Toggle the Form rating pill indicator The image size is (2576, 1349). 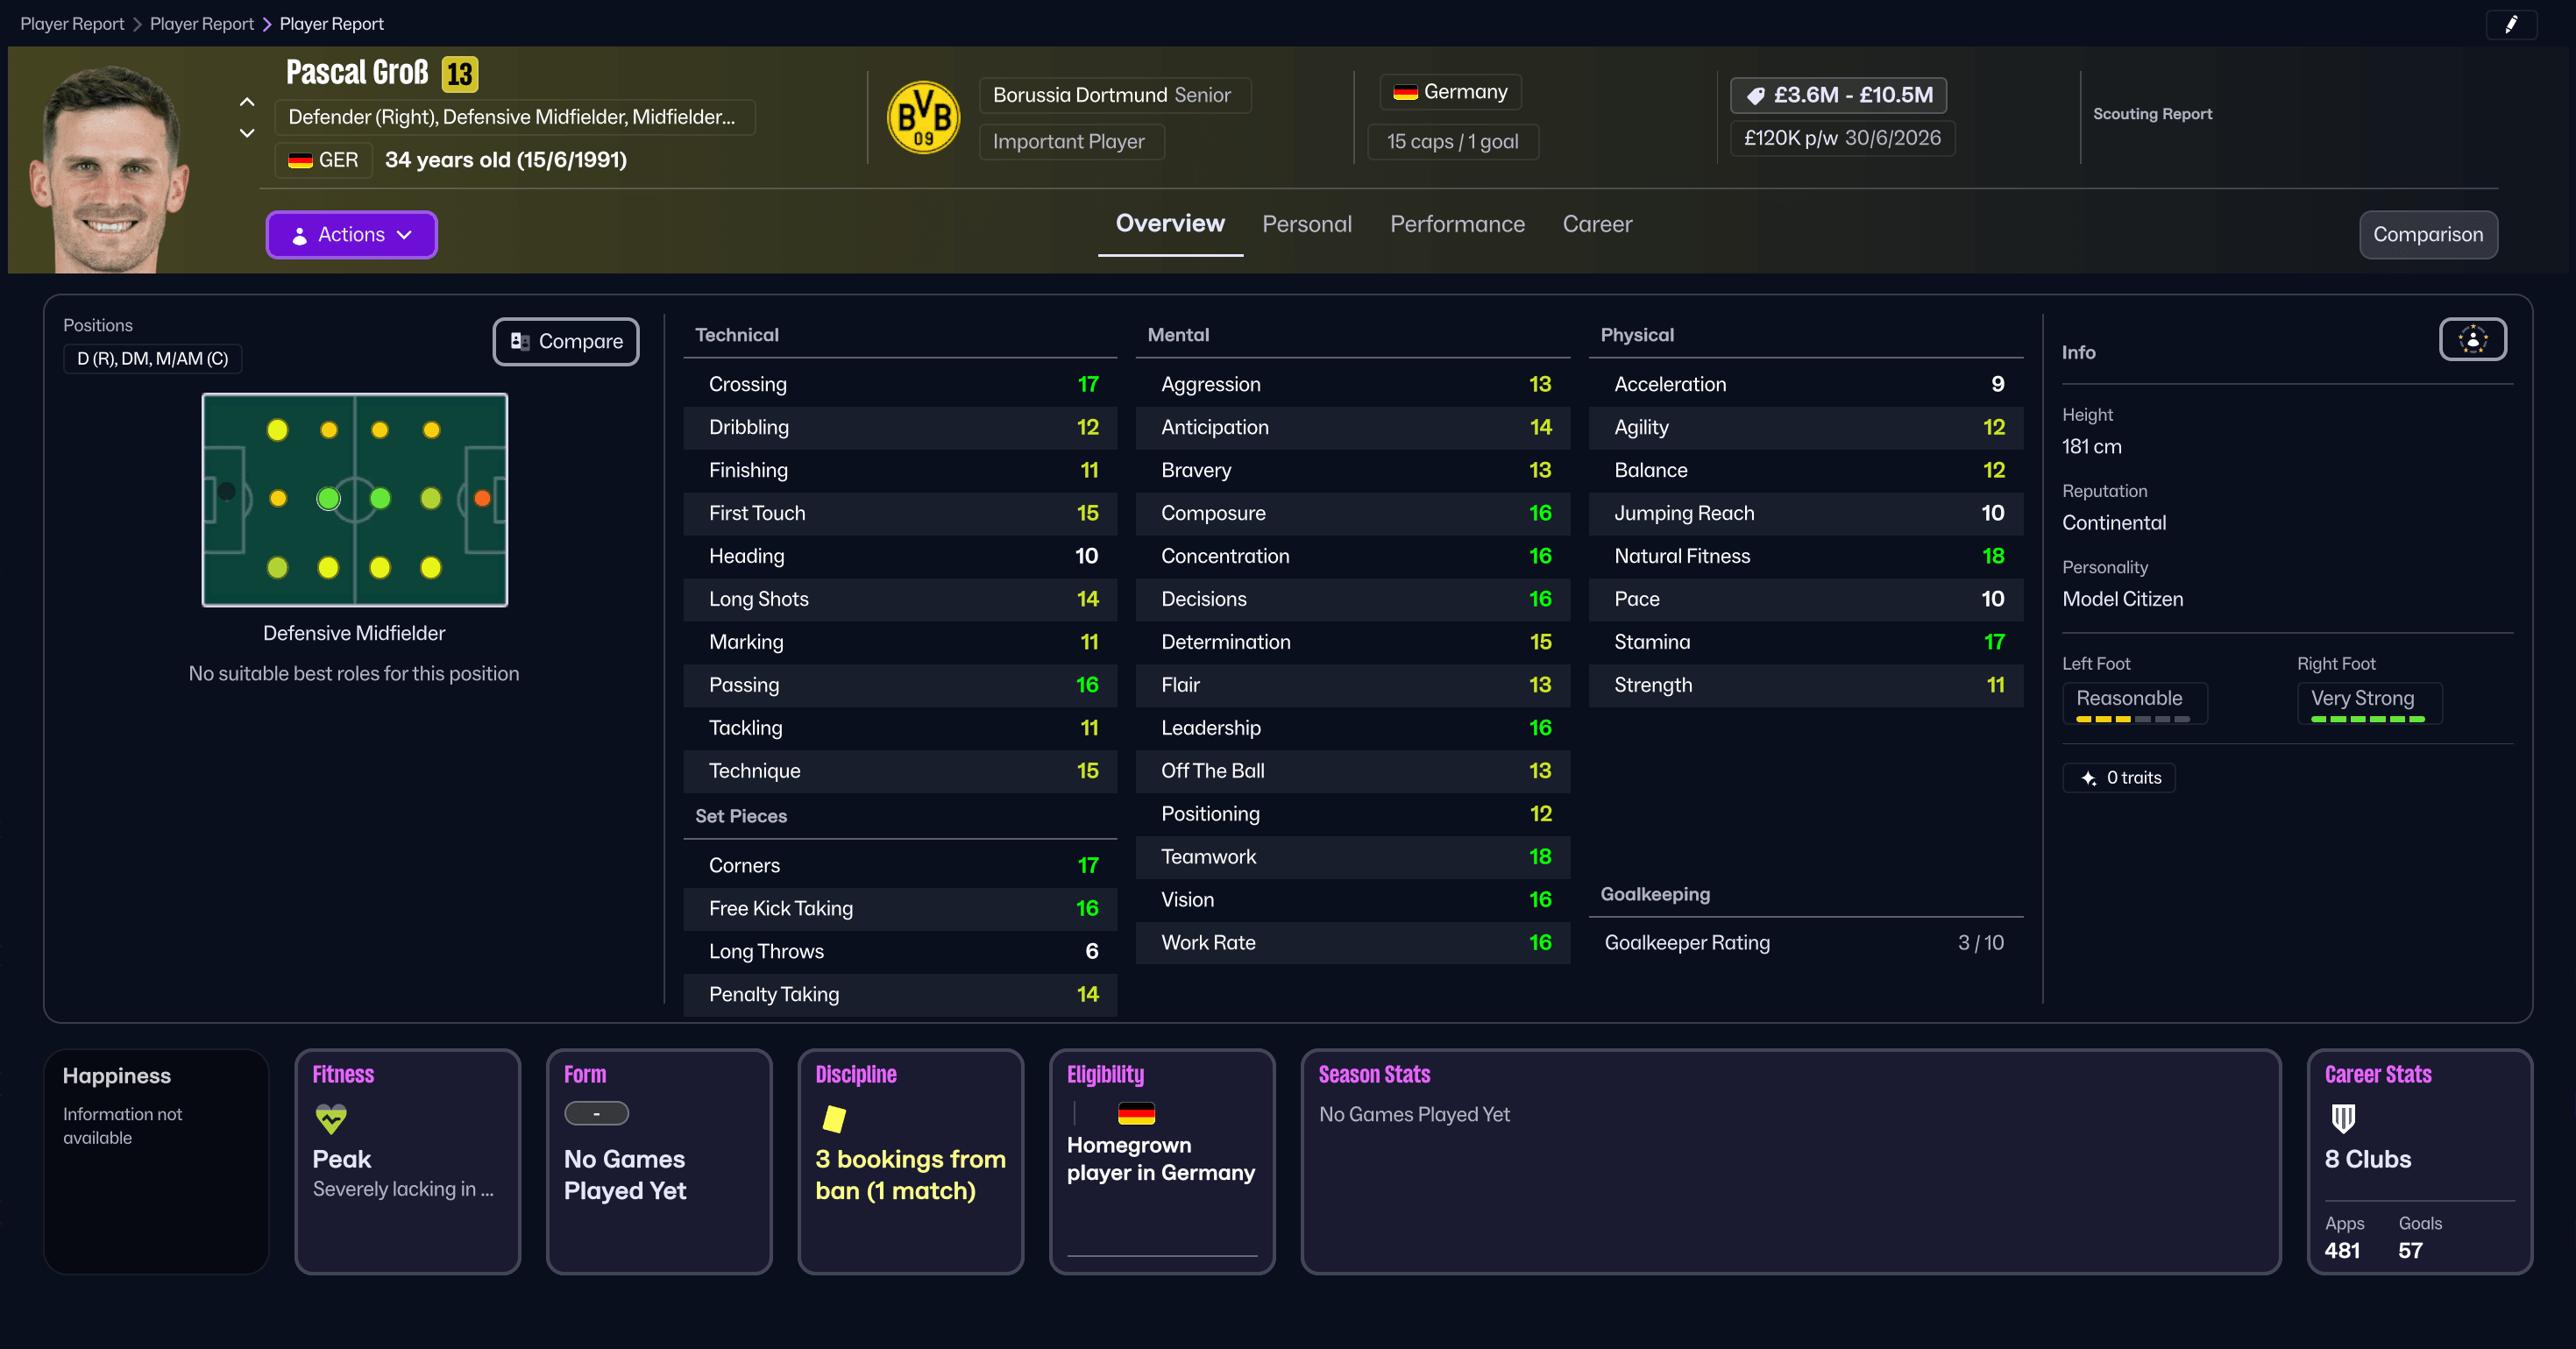point(596,1113)
